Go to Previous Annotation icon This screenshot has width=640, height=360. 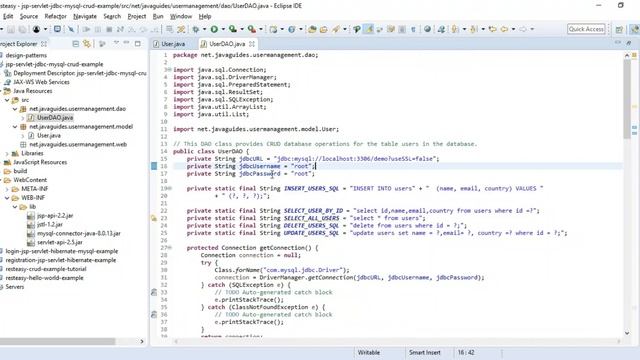[x=474, y=29]
